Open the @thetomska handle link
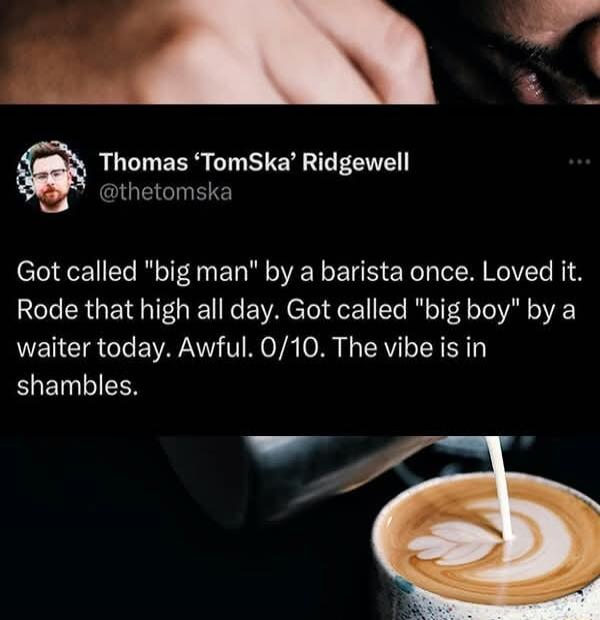Image resolution: width=600 pixels, height=620 pixels. click(165, 193)
